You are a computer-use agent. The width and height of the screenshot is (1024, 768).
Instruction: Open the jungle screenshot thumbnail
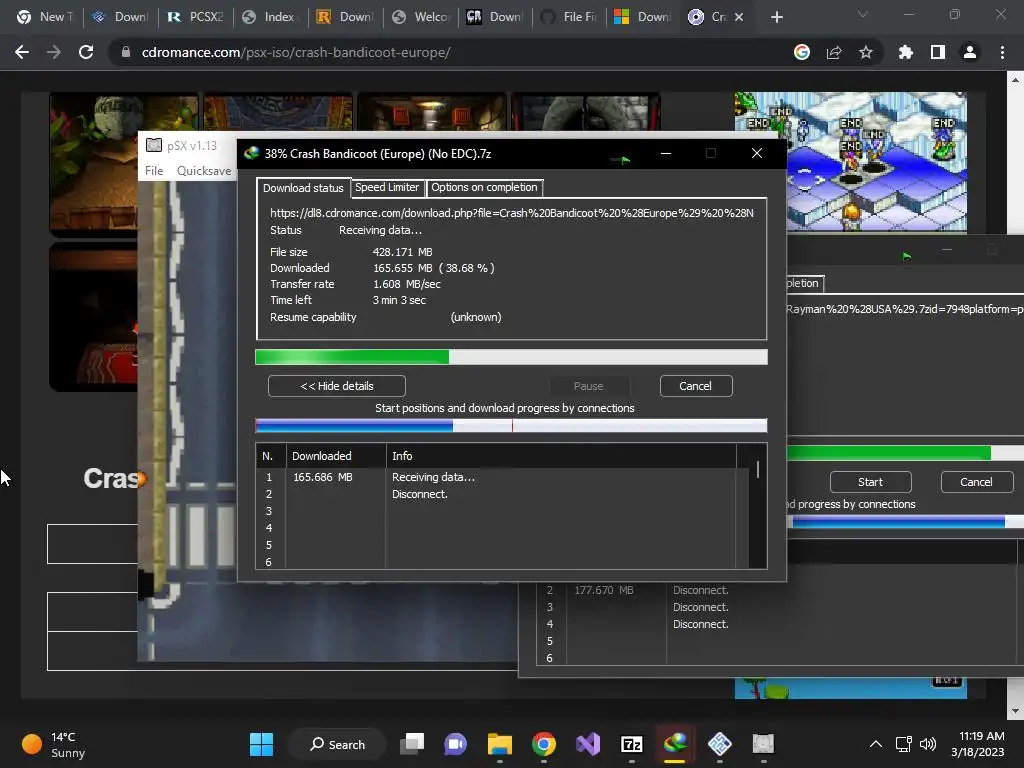(x=123, y=163)
